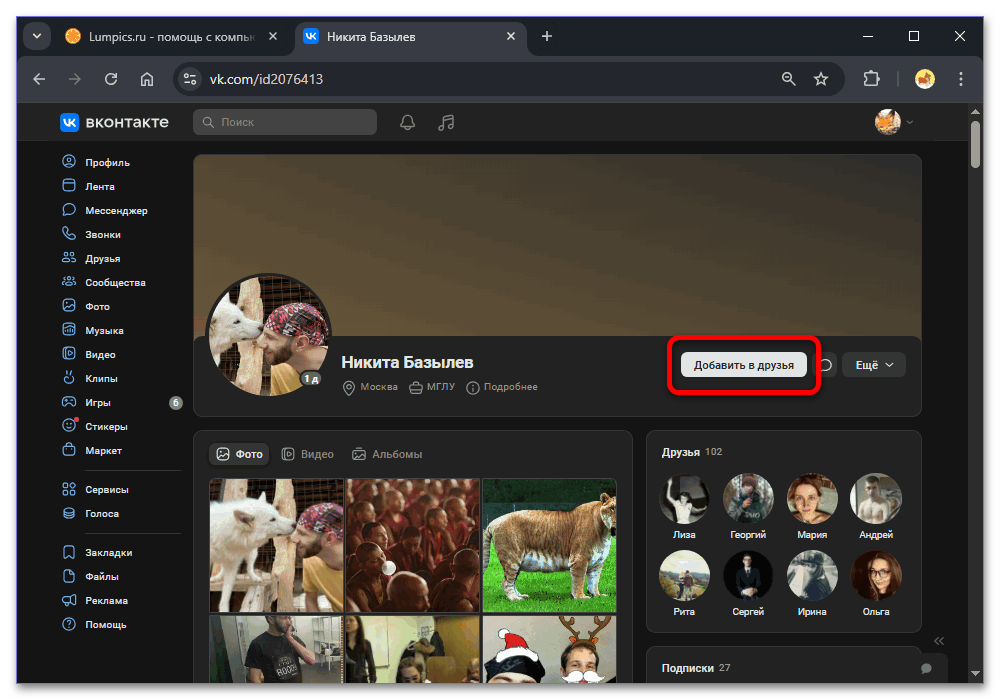Open the Профиль sidebar item

pos(96,162)
